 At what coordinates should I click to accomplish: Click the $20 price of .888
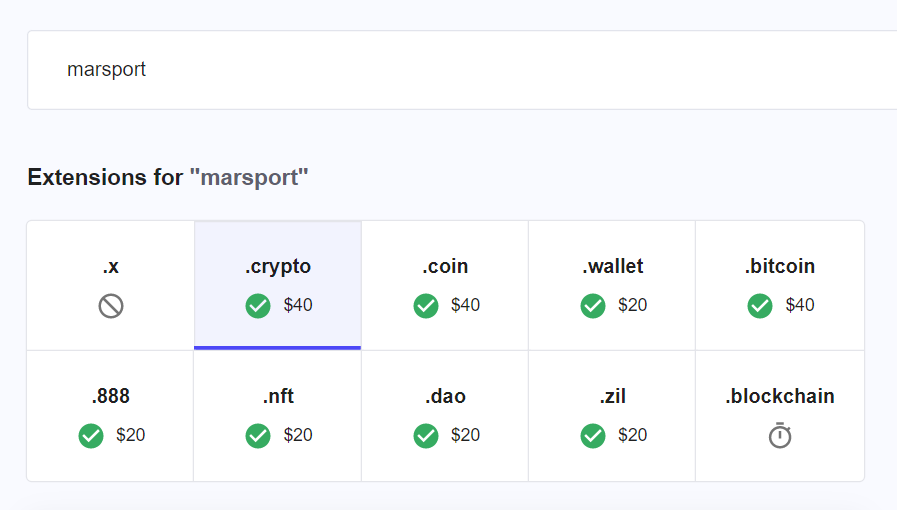tap(130, 435)
